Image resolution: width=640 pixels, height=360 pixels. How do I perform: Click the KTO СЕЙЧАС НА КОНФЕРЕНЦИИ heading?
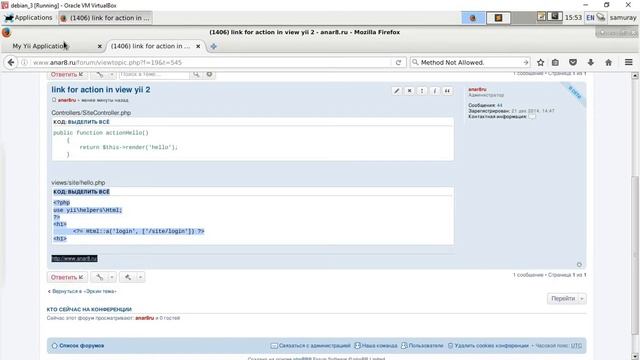click(x=89, y=309)
